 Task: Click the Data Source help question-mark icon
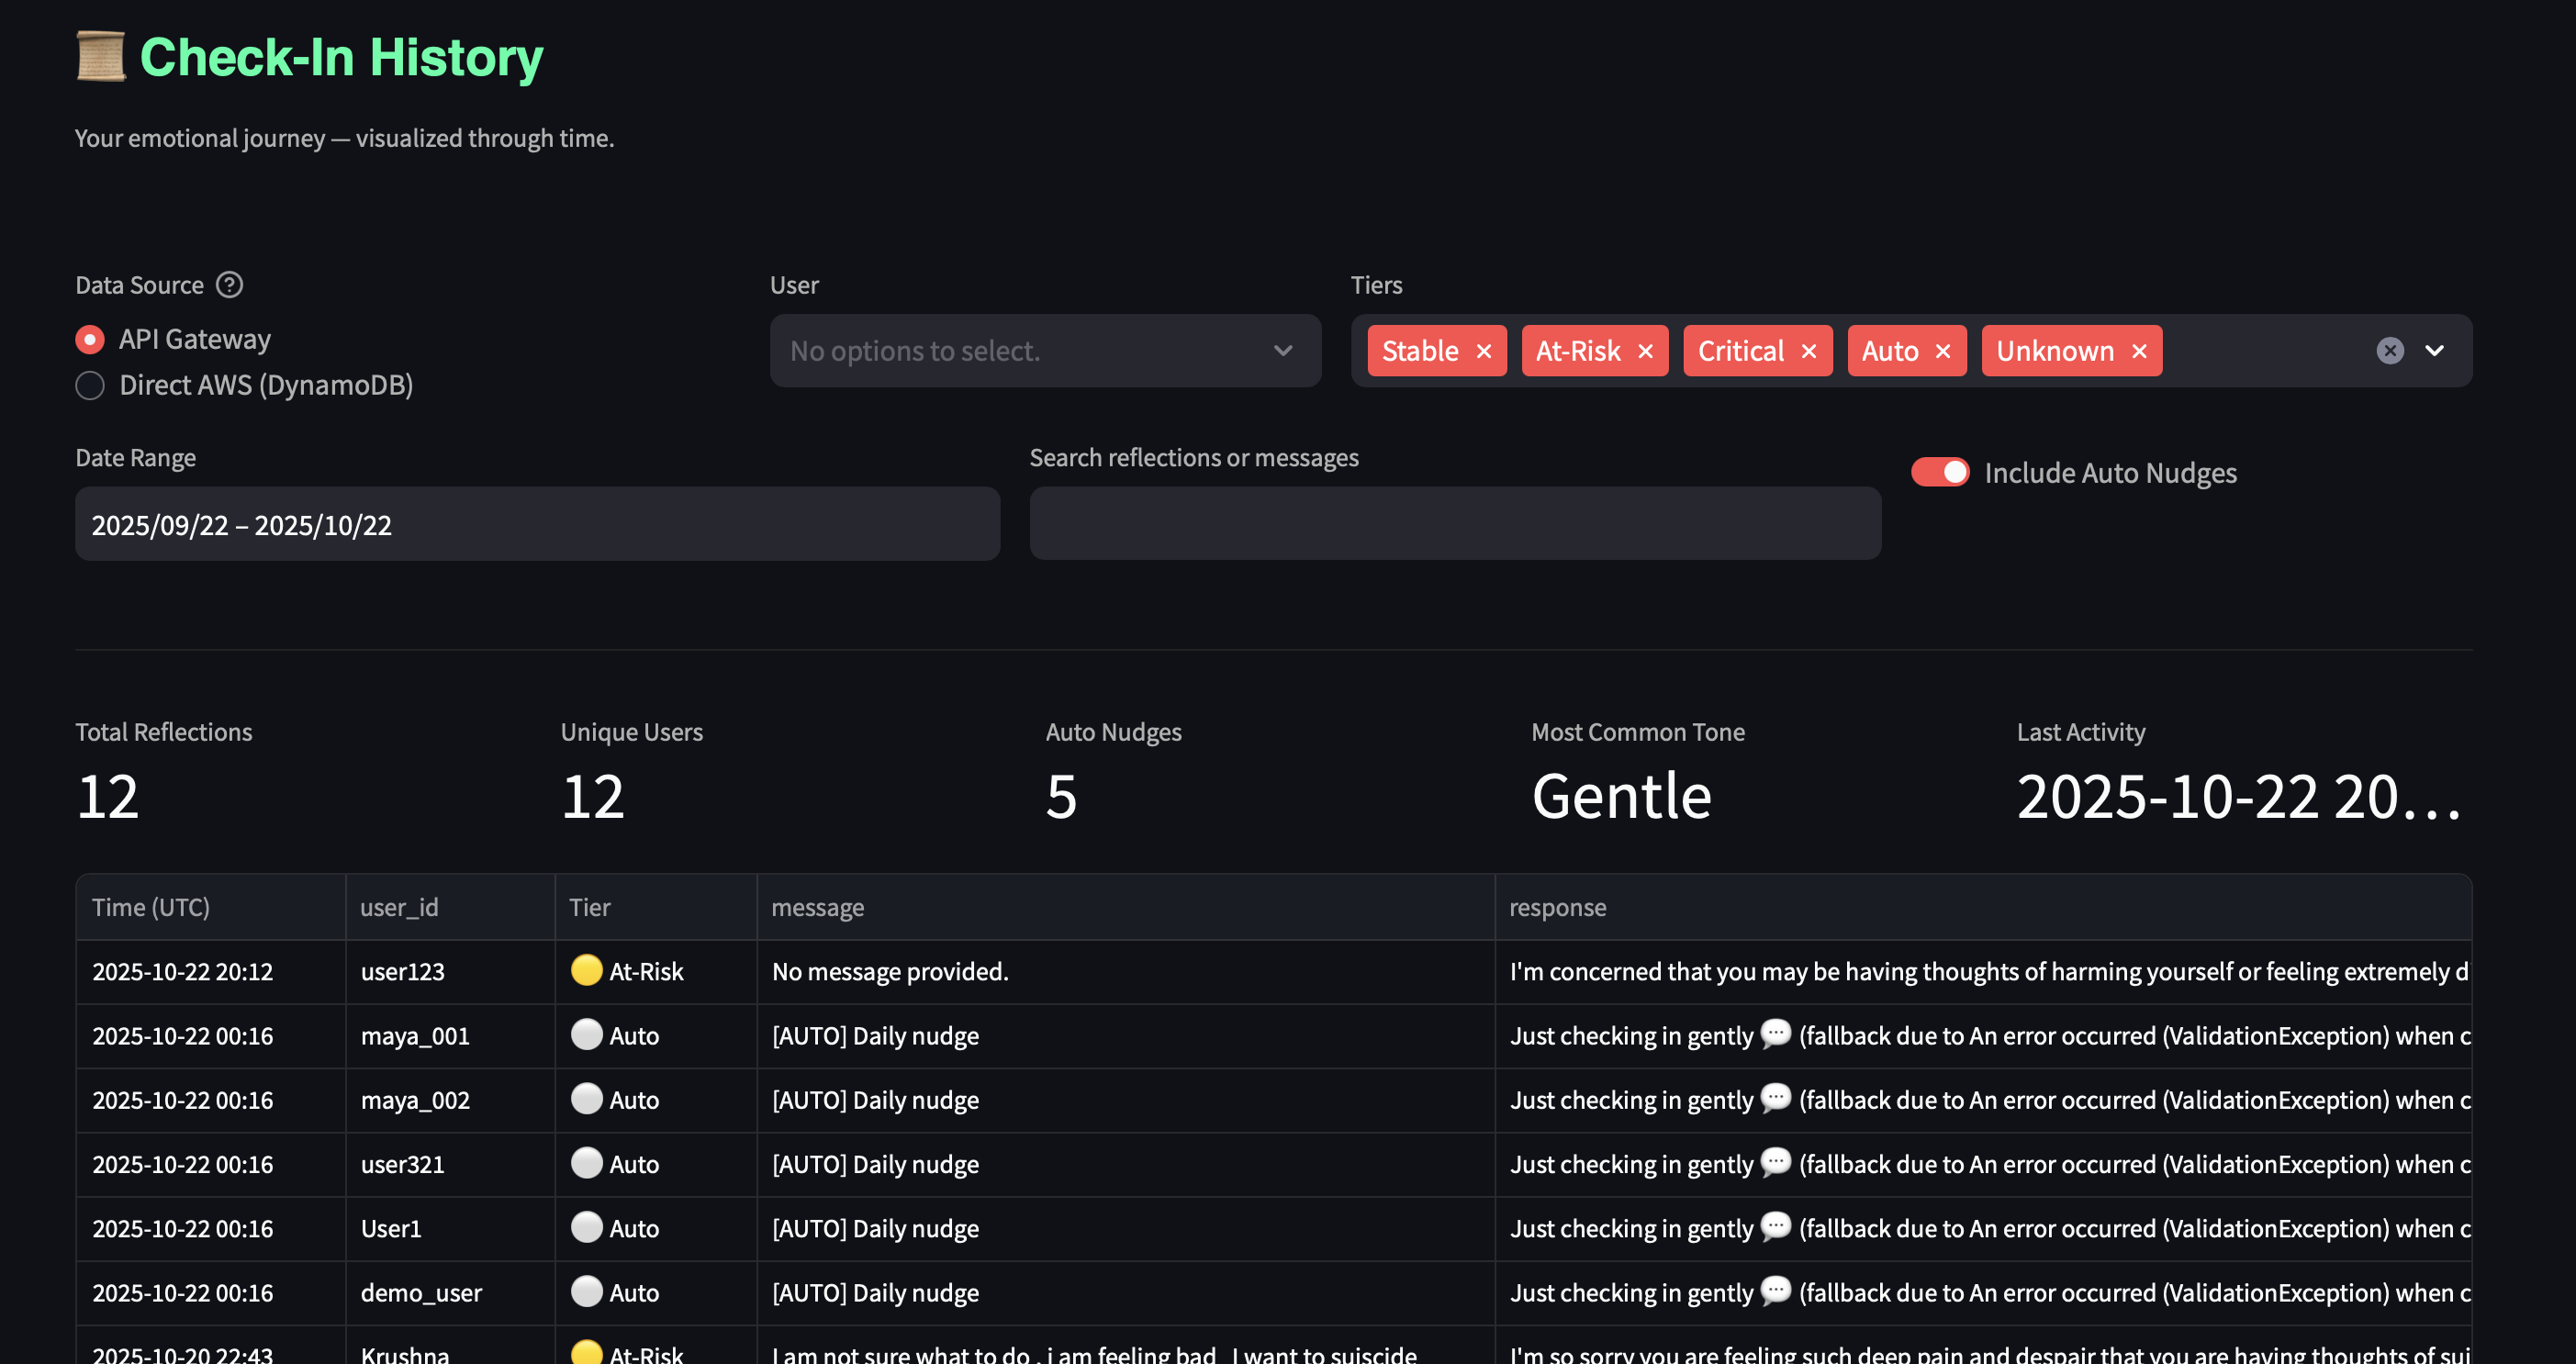coord(230,285)
